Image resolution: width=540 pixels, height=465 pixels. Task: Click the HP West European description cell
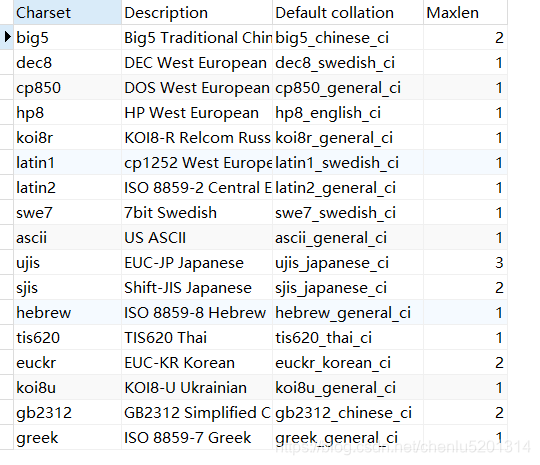(197, 112)
